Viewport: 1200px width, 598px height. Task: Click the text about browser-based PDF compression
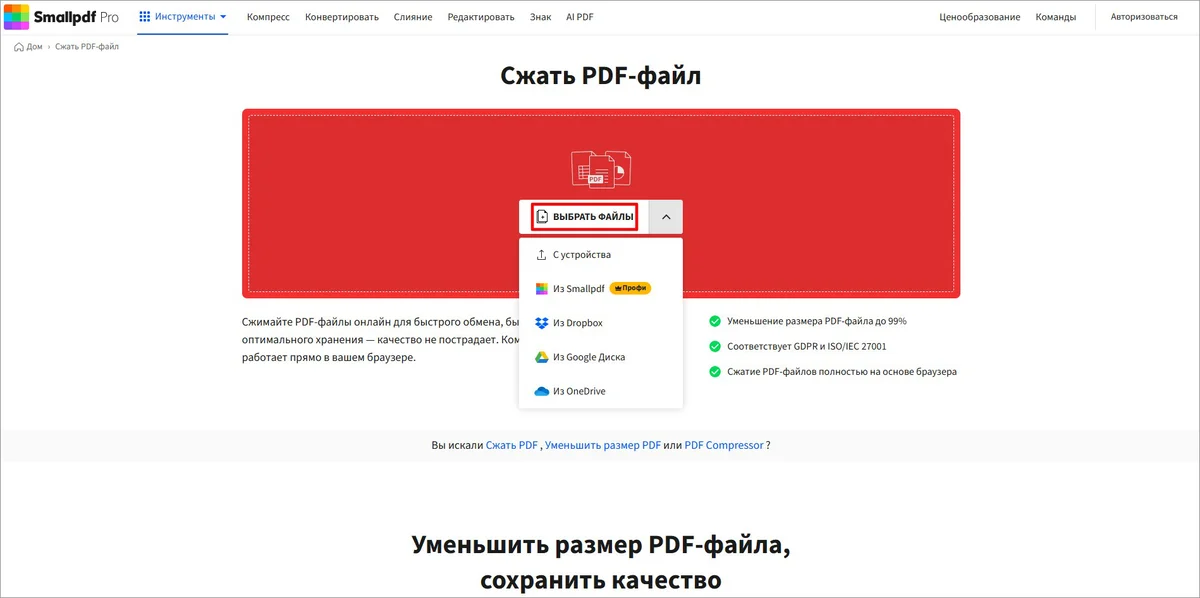pyautogui.click(x=842, y=372)
